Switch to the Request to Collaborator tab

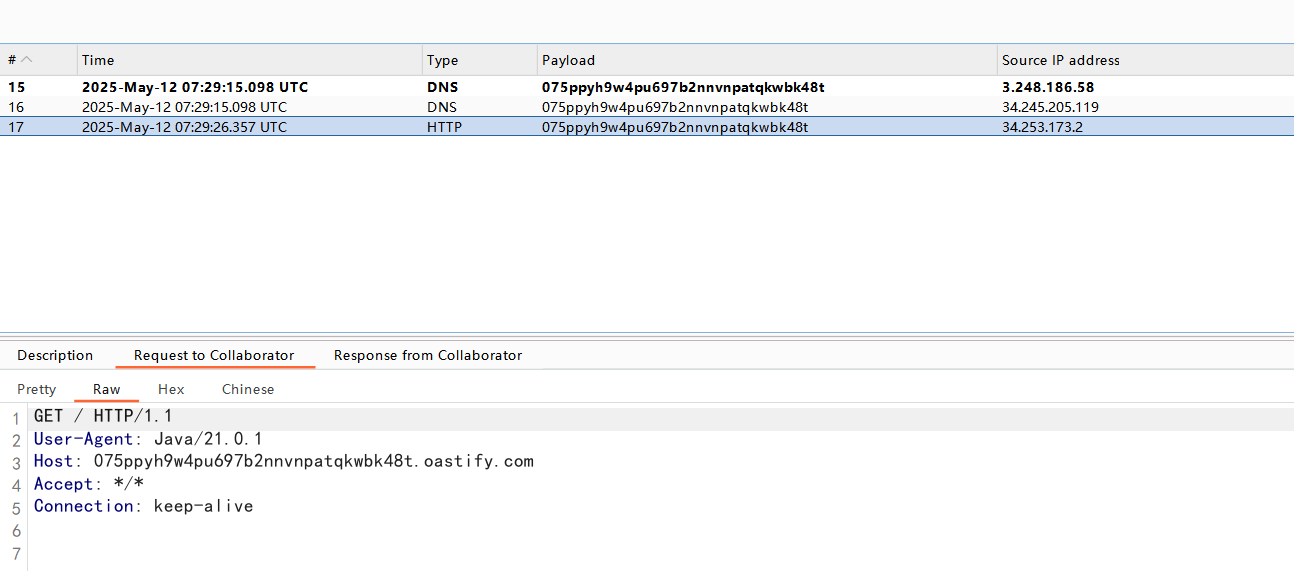click(214, 355)
